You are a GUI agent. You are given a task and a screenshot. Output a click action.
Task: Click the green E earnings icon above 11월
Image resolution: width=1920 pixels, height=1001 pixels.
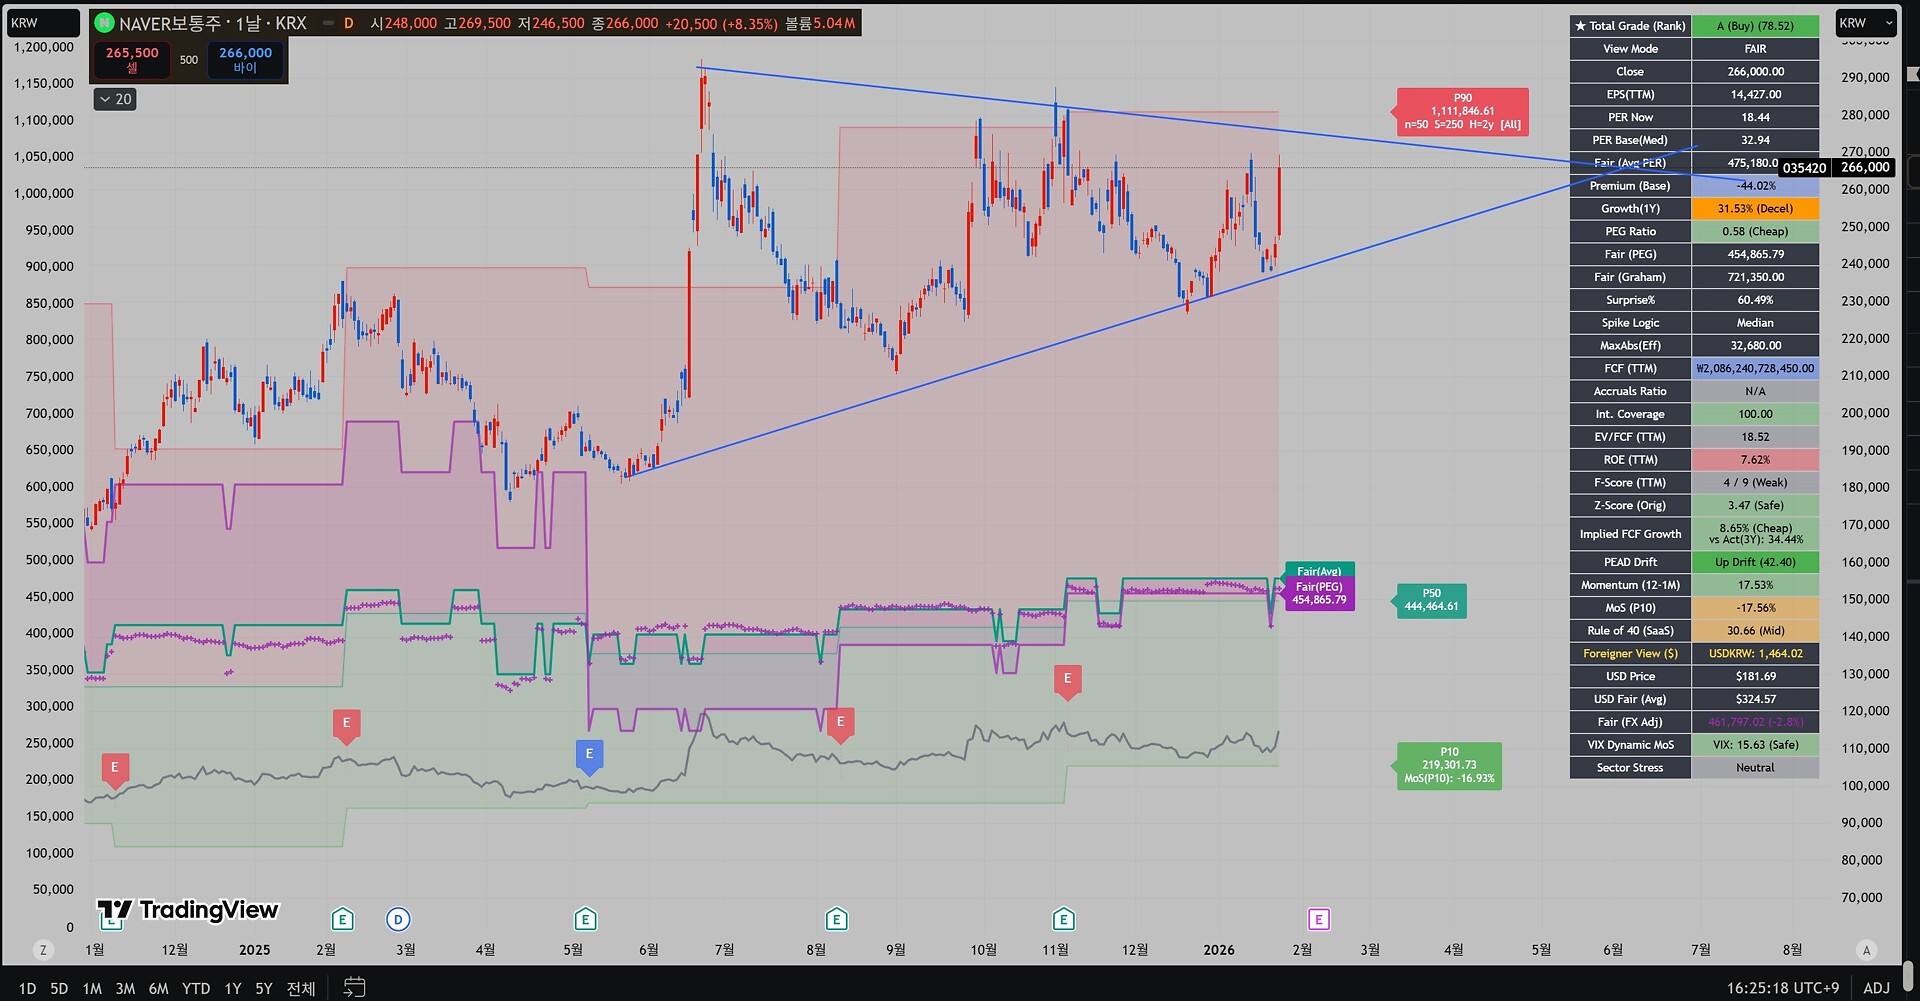[1063, 919]
